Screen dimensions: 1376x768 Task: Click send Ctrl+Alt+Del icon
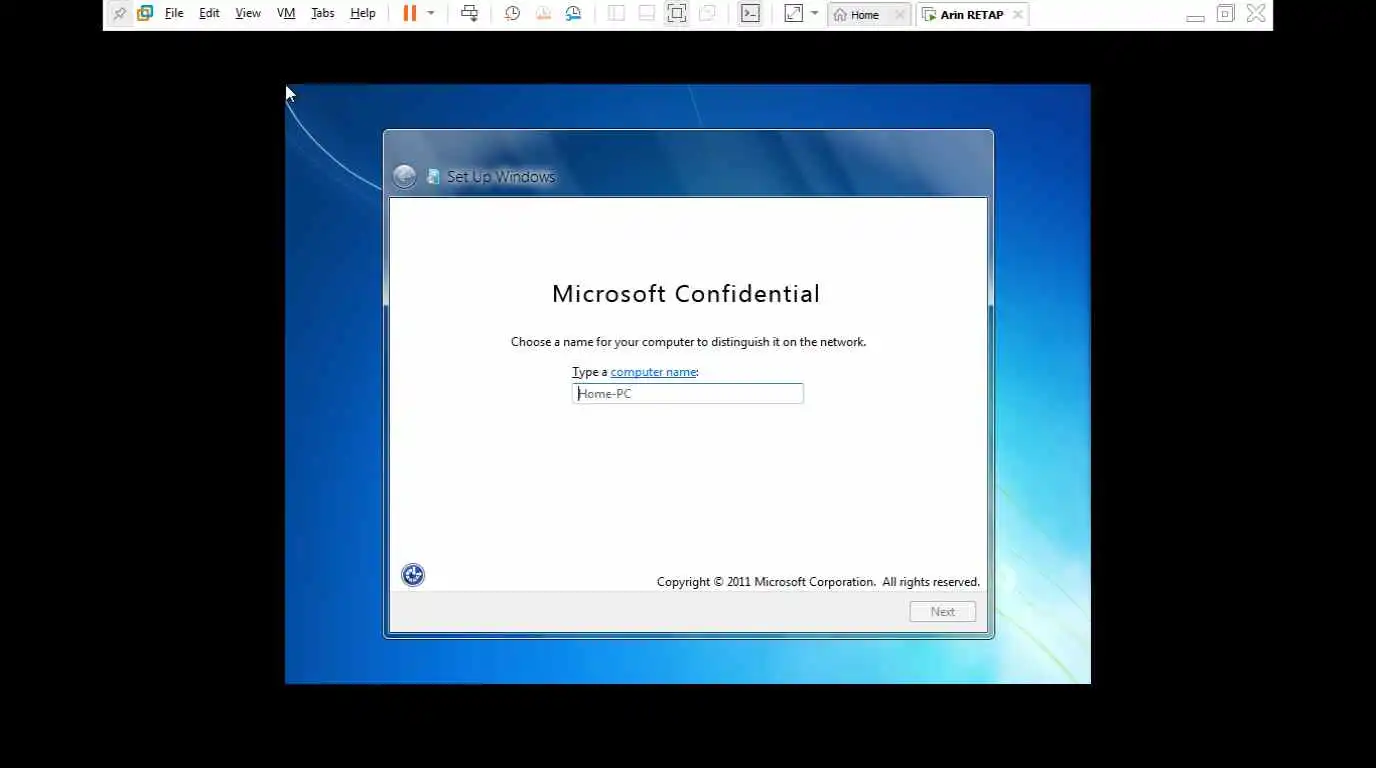[469, 14]
